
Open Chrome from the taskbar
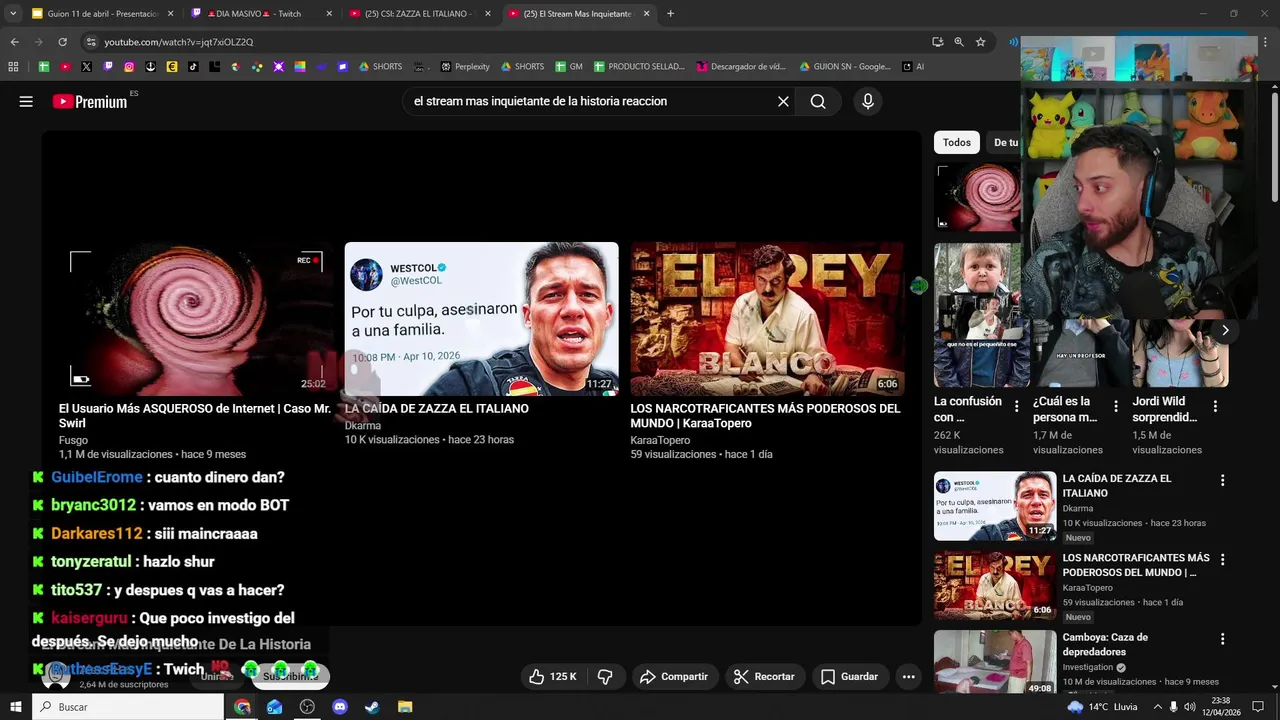pyautogui.click(x=242, y=707)
